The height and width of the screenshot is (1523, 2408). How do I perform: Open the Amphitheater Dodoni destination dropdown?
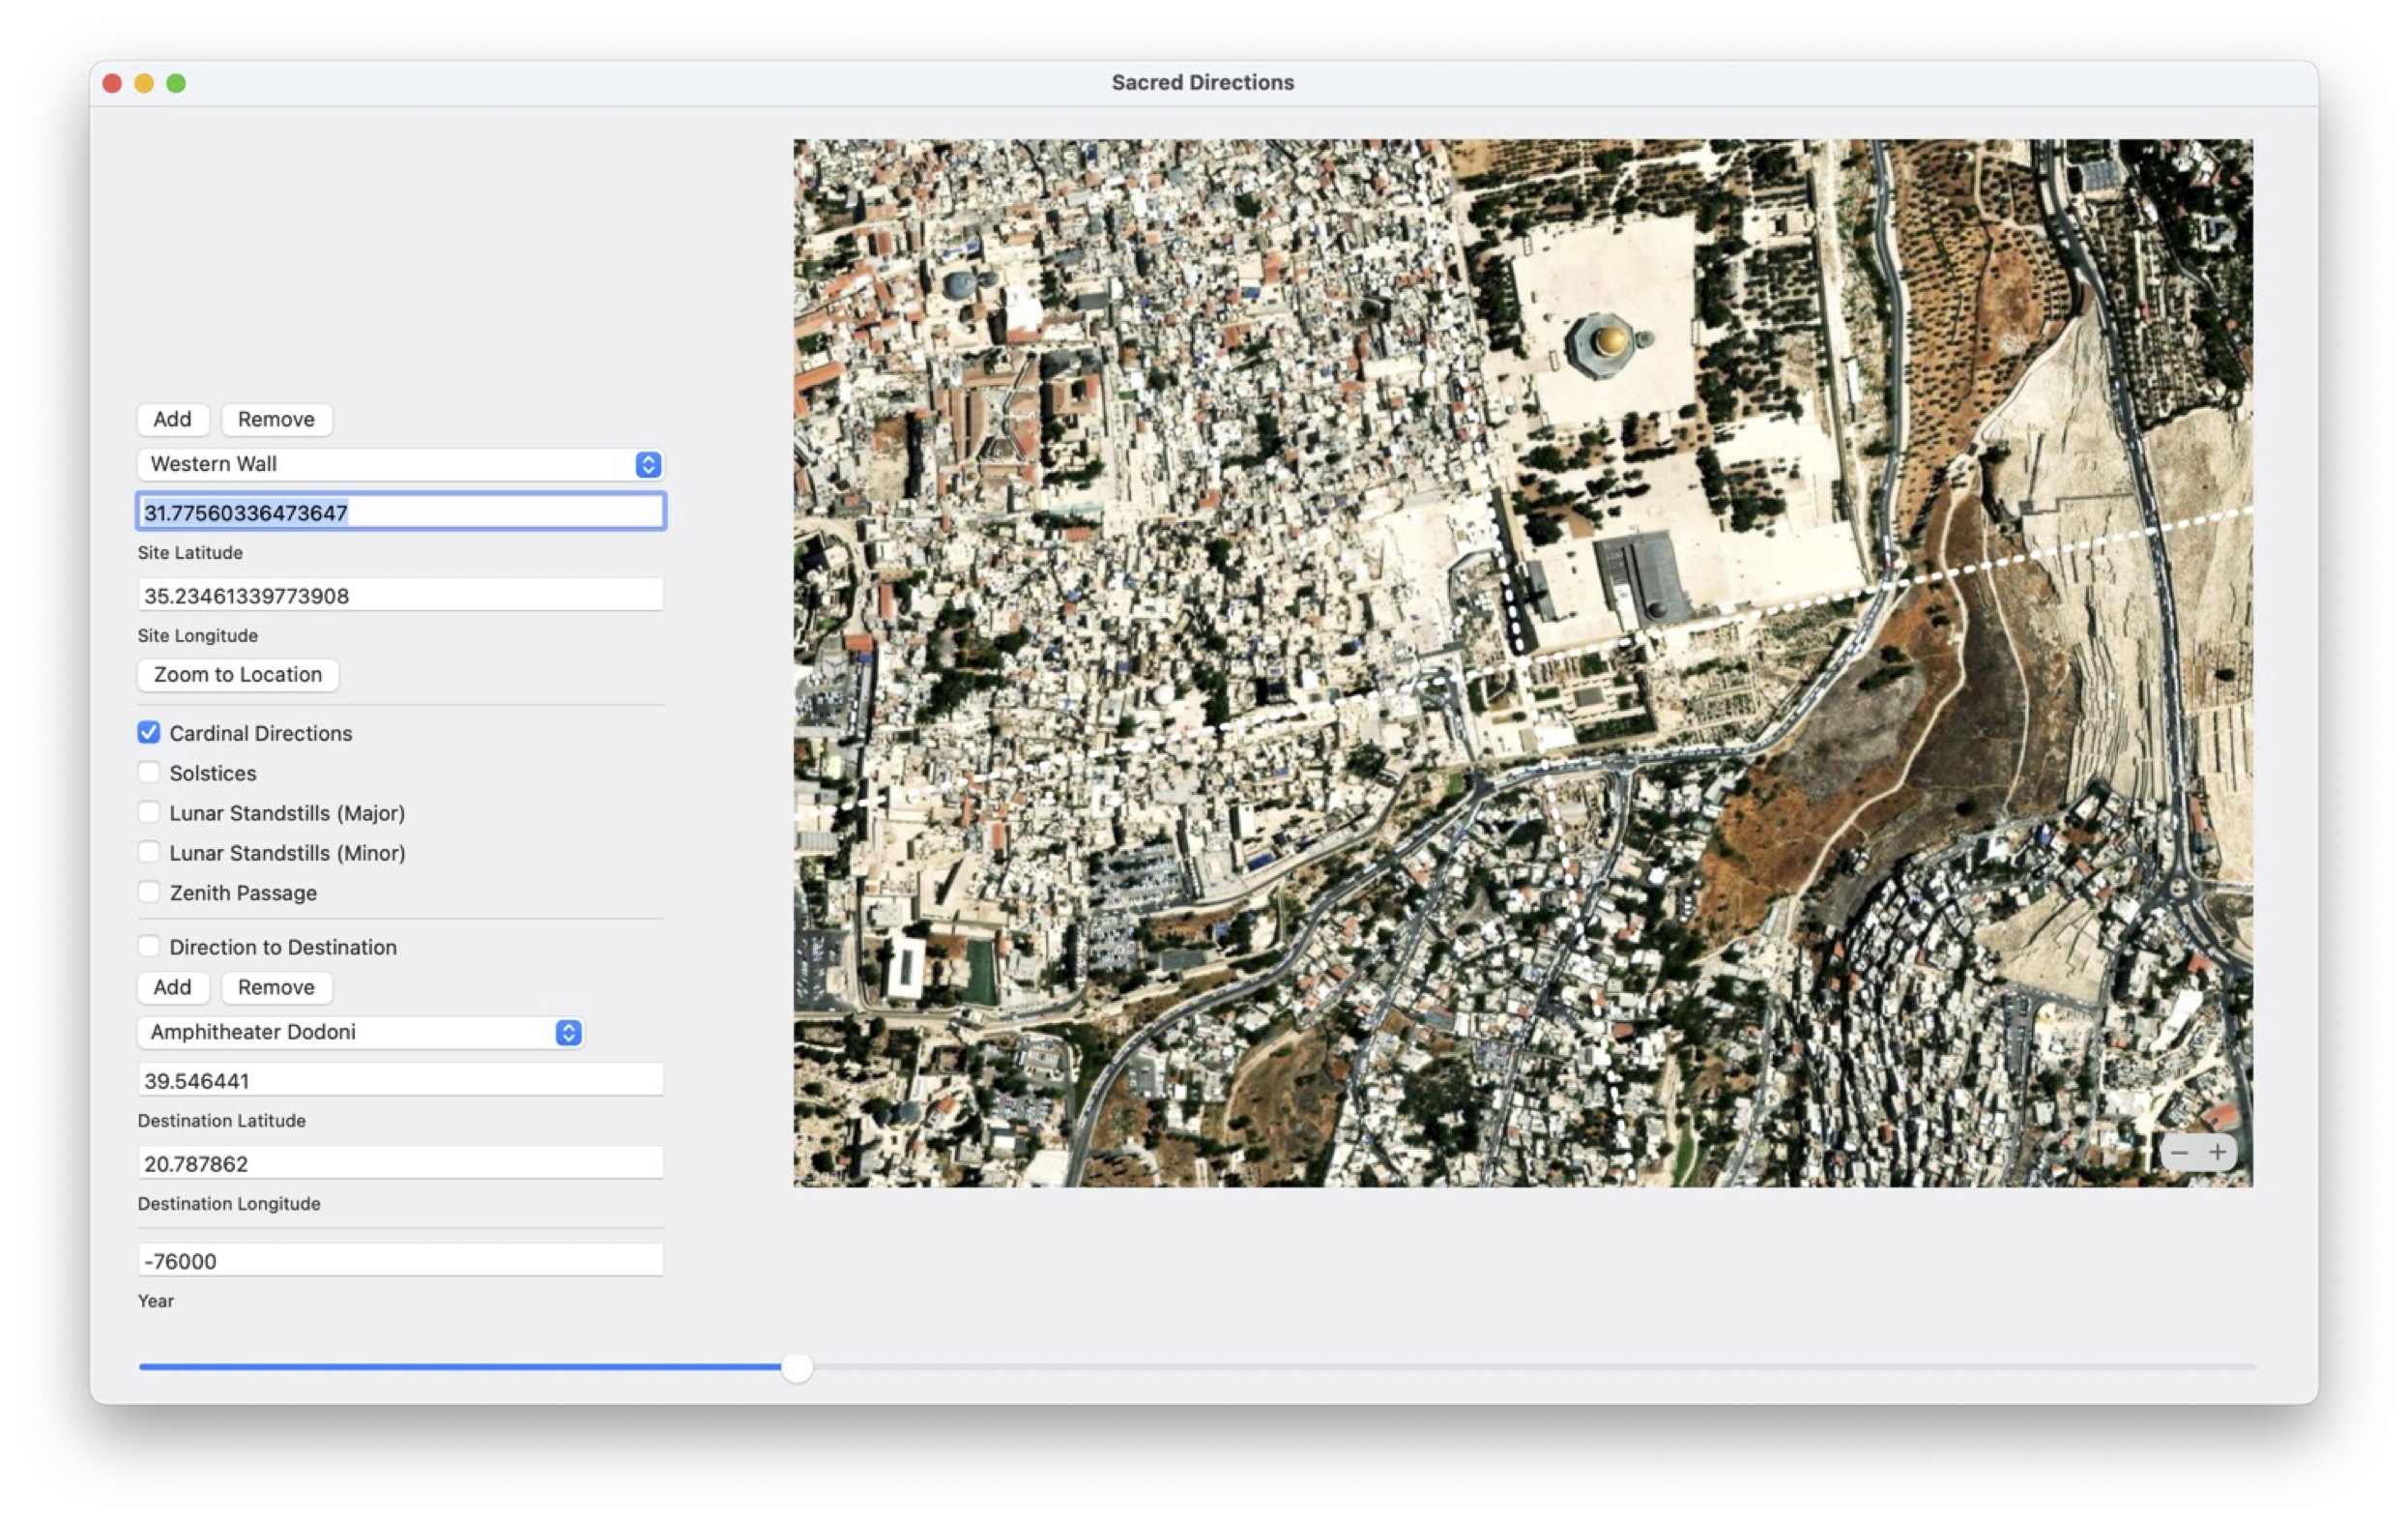350,1032
